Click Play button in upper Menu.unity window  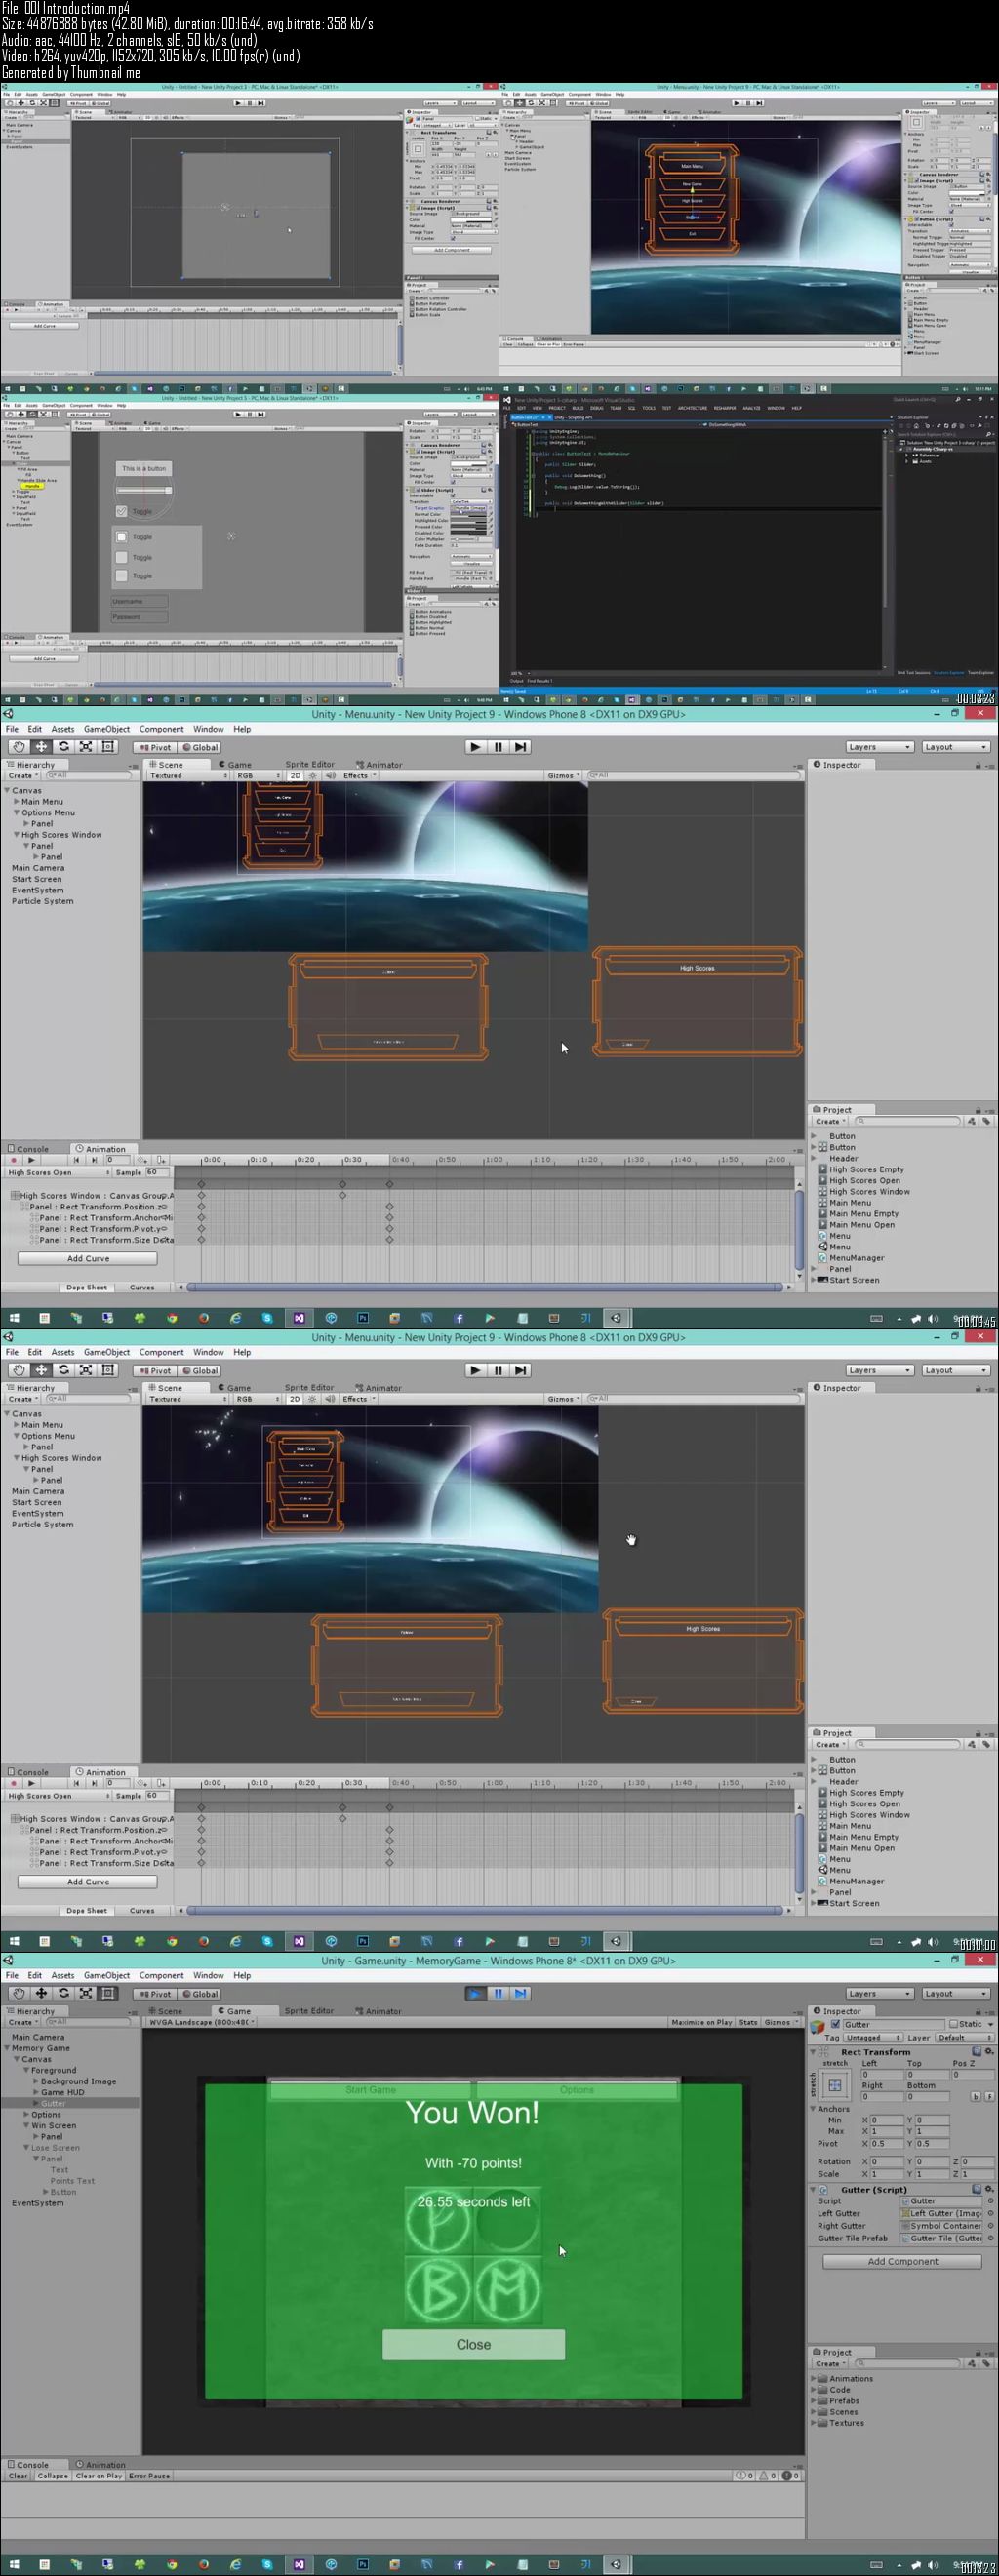[476, 747]
